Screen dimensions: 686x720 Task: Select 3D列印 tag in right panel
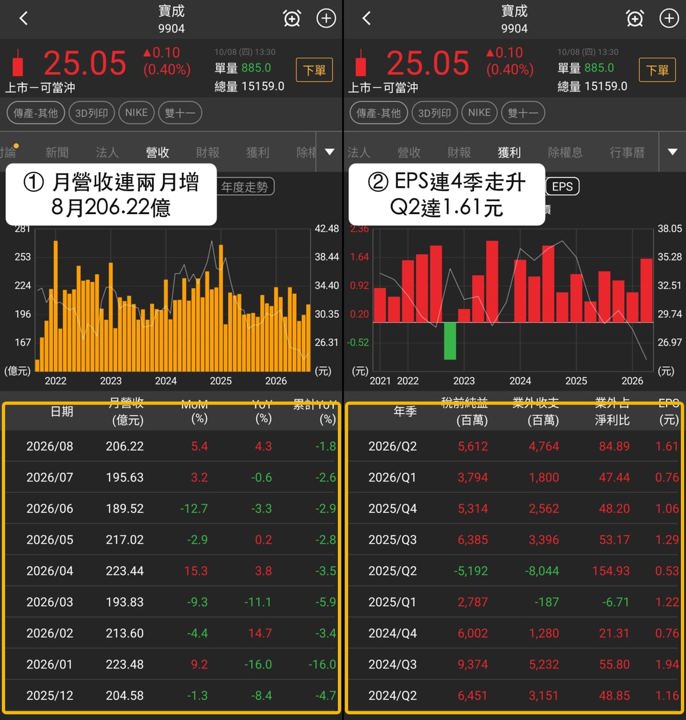434,113
